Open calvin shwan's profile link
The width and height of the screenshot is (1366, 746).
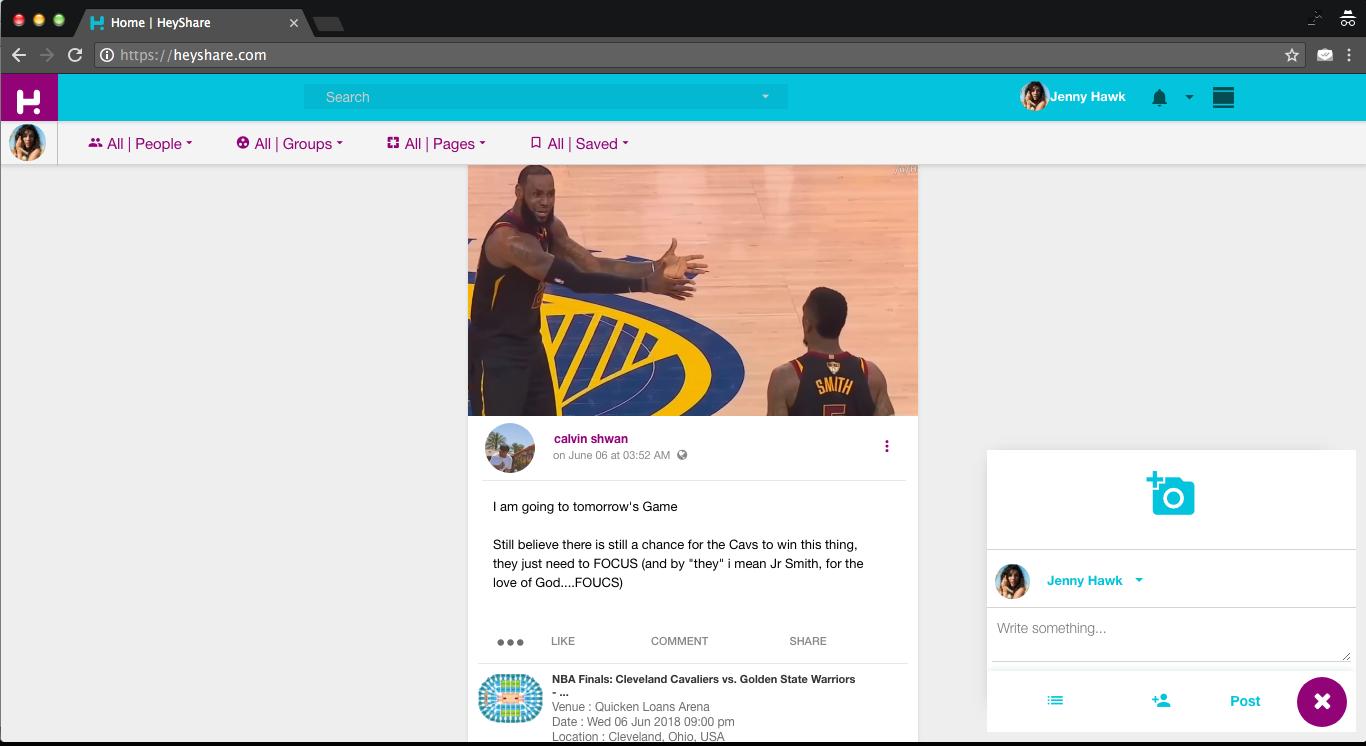point(590,438)
